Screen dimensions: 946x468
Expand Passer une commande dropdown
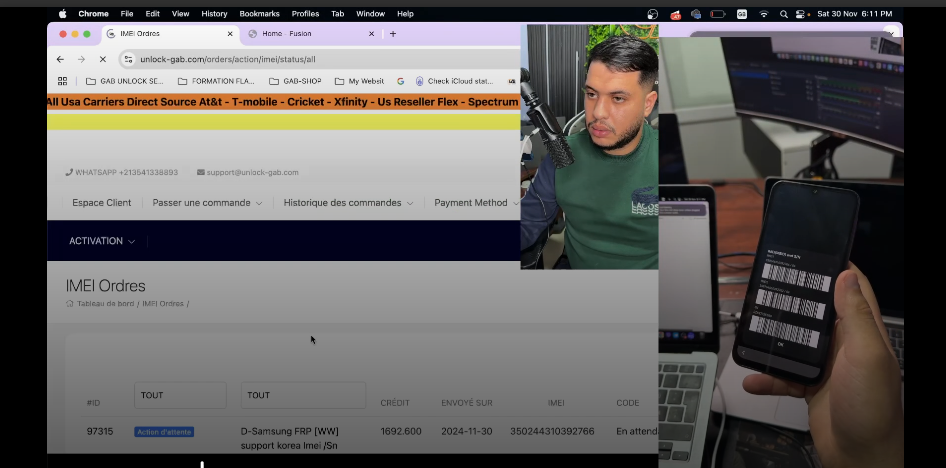[x=207, y=203]
